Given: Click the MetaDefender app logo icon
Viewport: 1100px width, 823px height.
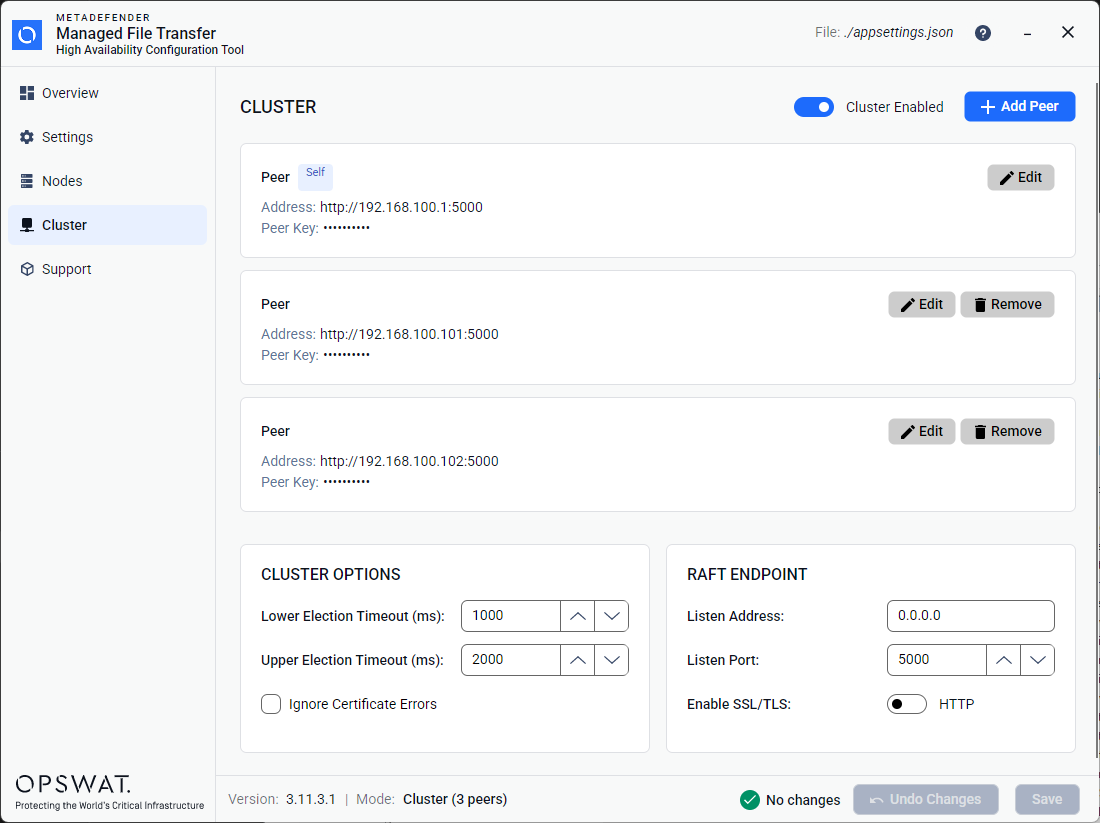Looking at the screenshot, I should [27, 35].
